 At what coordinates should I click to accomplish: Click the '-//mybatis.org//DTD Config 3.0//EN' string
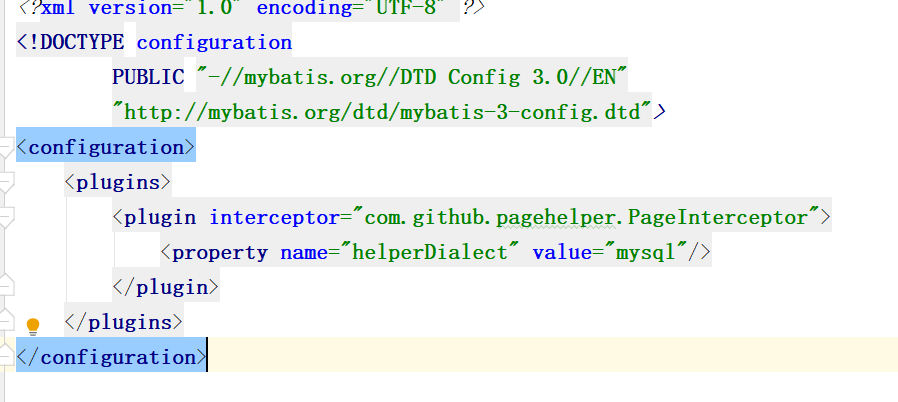[x=412, y=77]
